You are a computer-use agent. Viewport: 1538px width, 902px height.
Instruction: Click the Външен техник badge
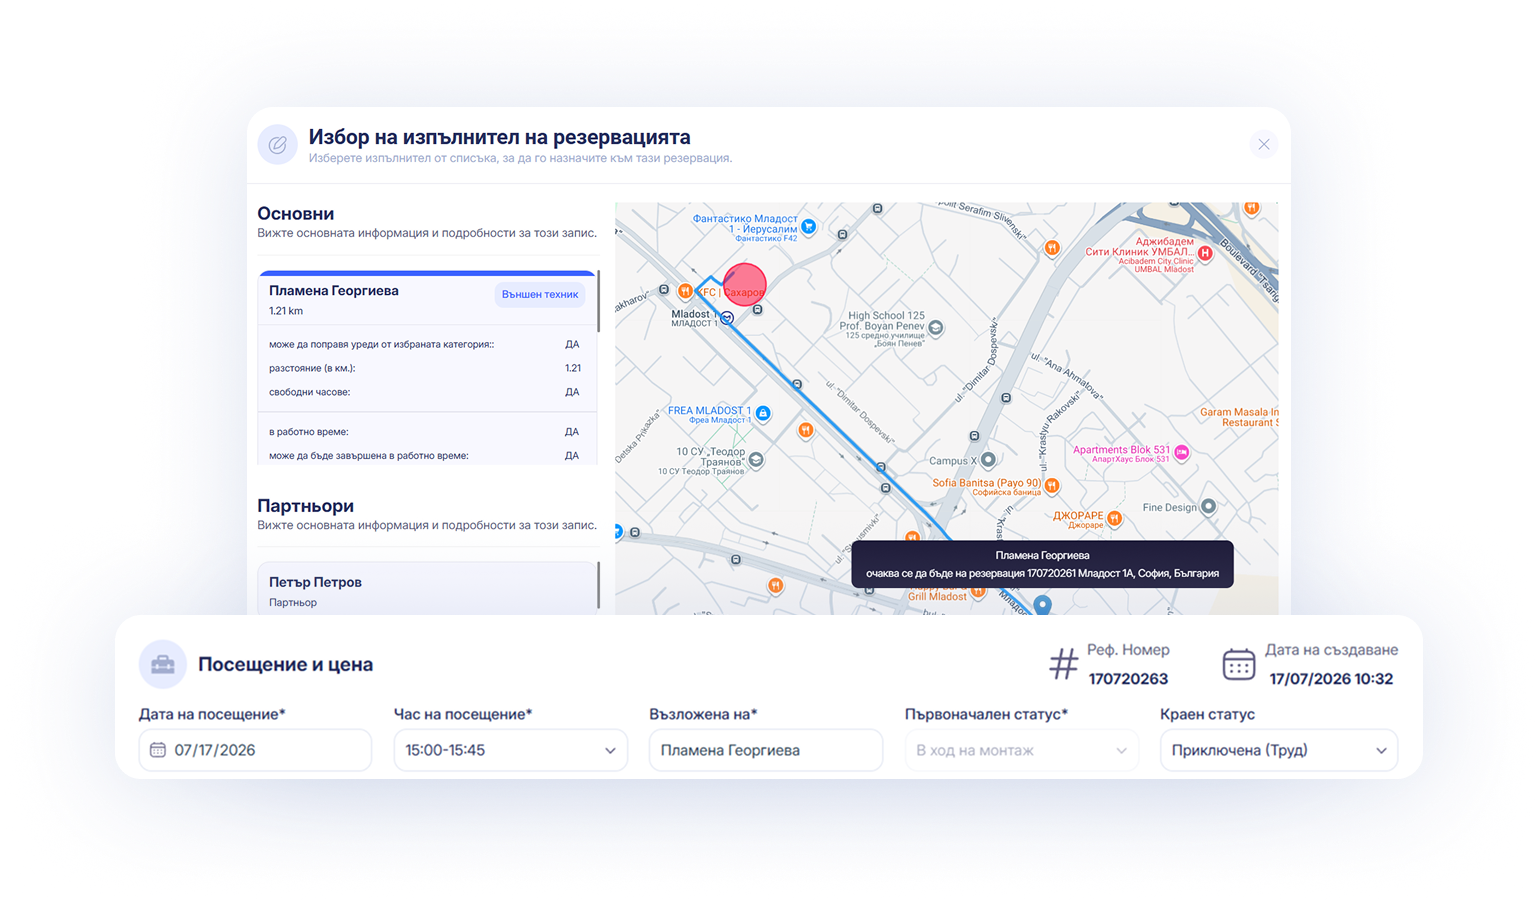(x=540, y=294)
